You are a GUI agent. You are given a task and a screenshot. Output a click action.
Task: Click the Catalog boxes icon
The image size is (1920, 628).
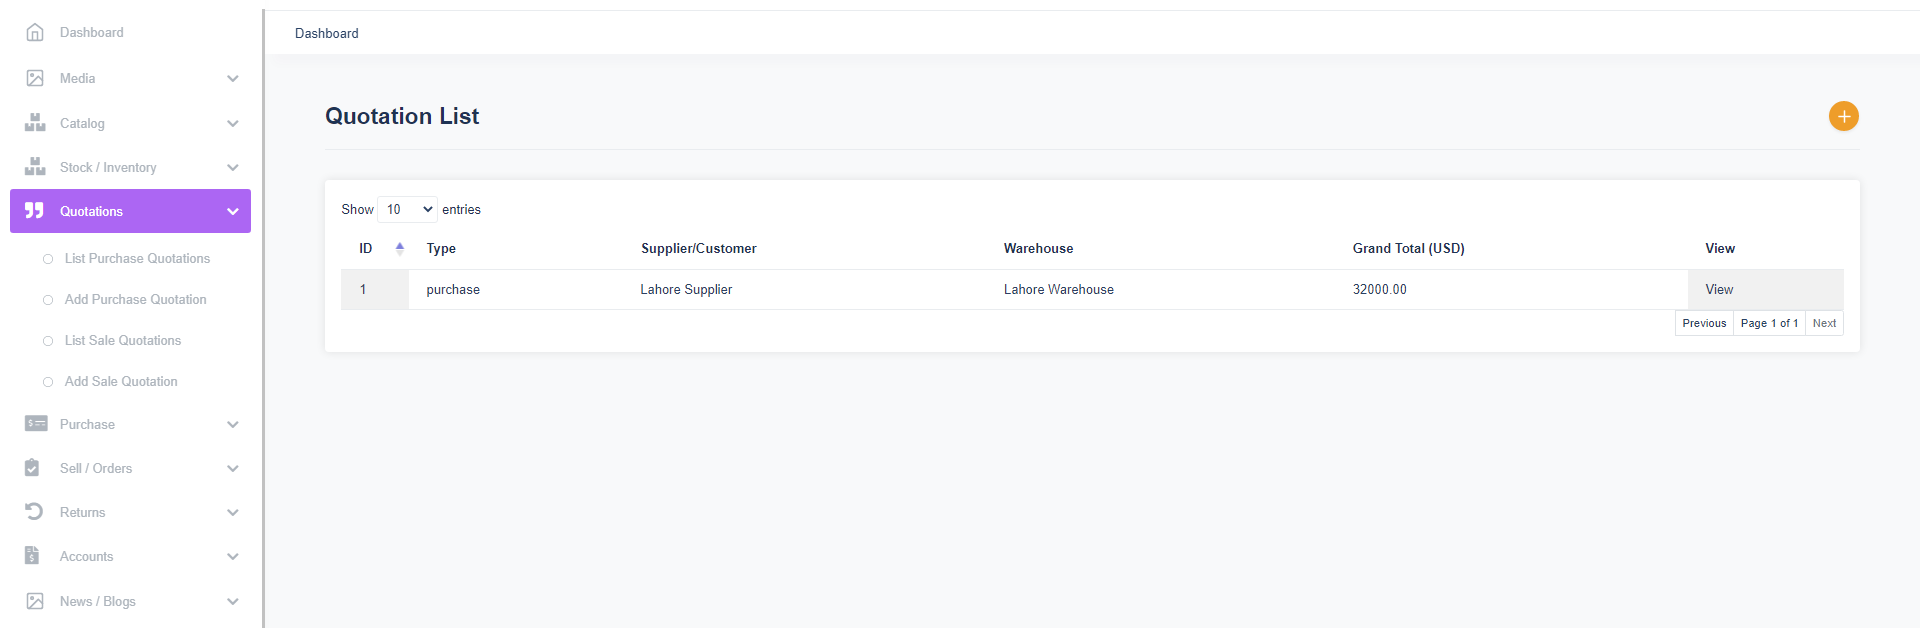click(x=35, y=123)
